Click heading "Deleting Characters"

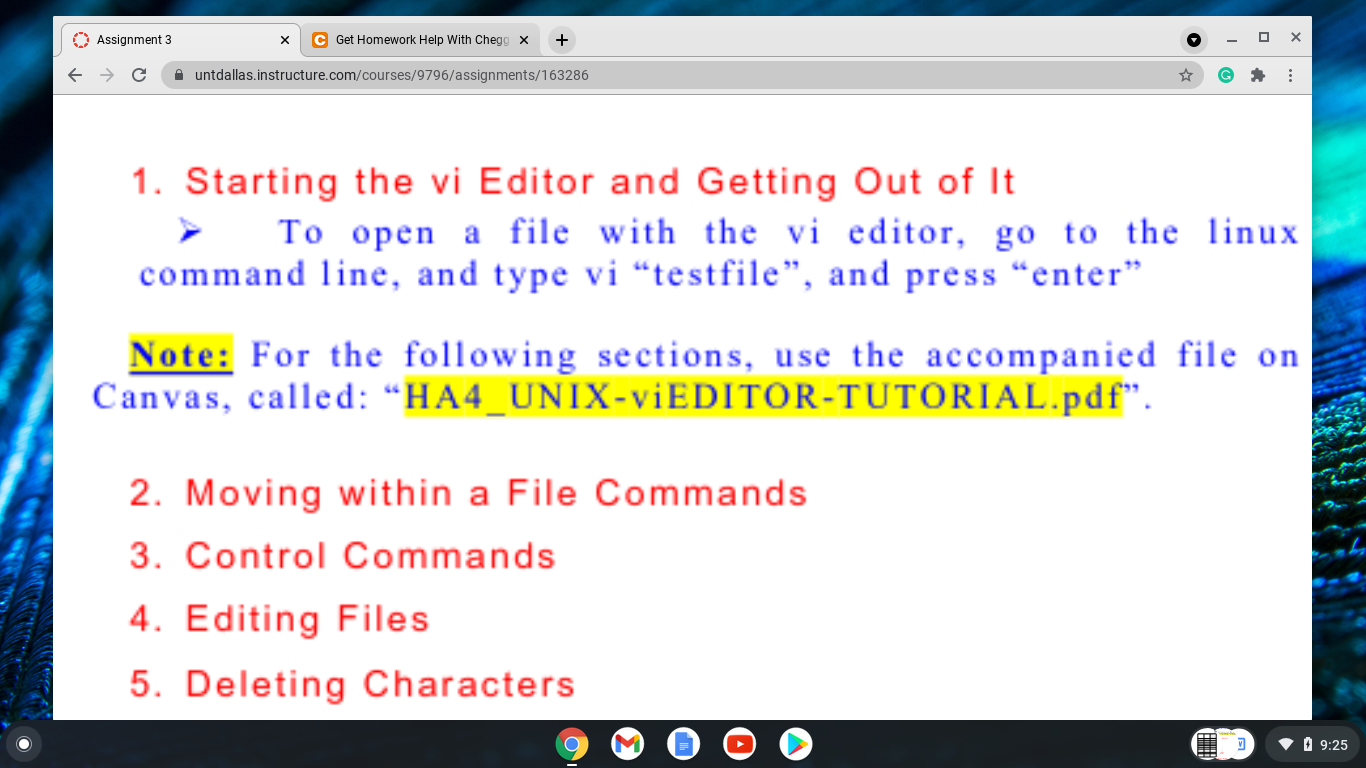tap(380, 684)
